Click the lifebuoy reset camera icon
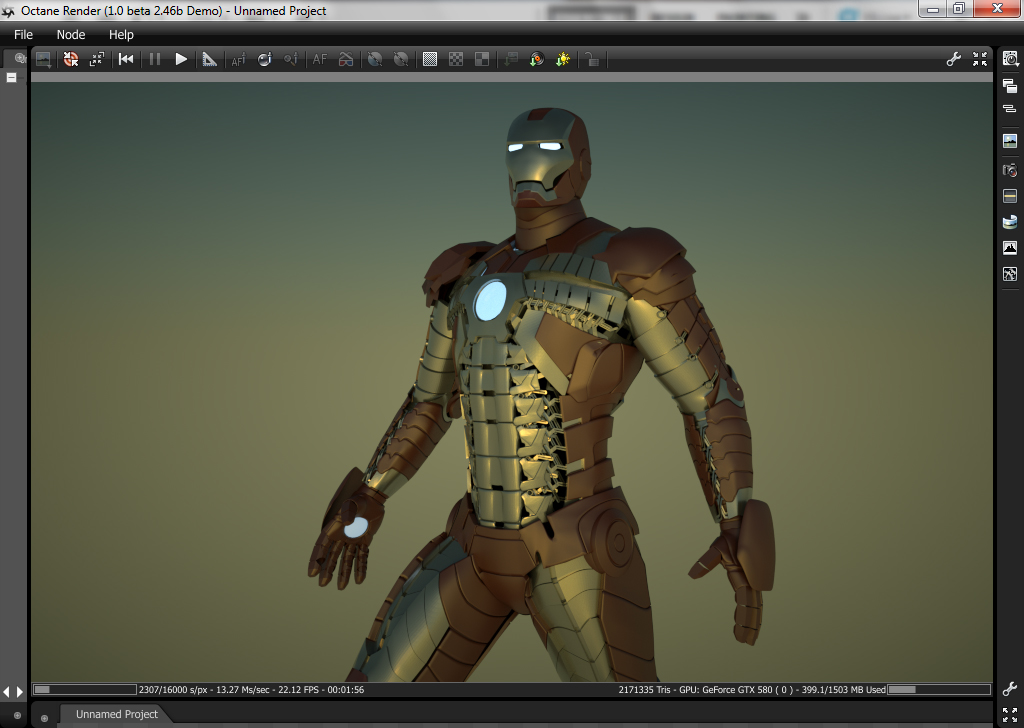 [x=71, y=59]
